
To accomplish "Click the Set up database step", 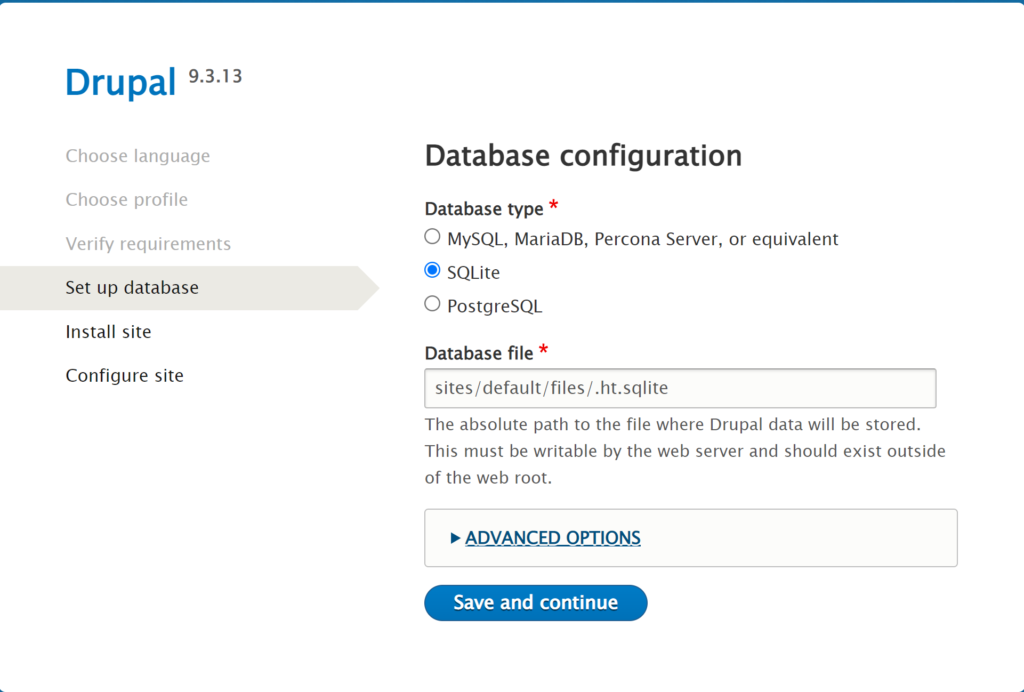I will 132,288.
